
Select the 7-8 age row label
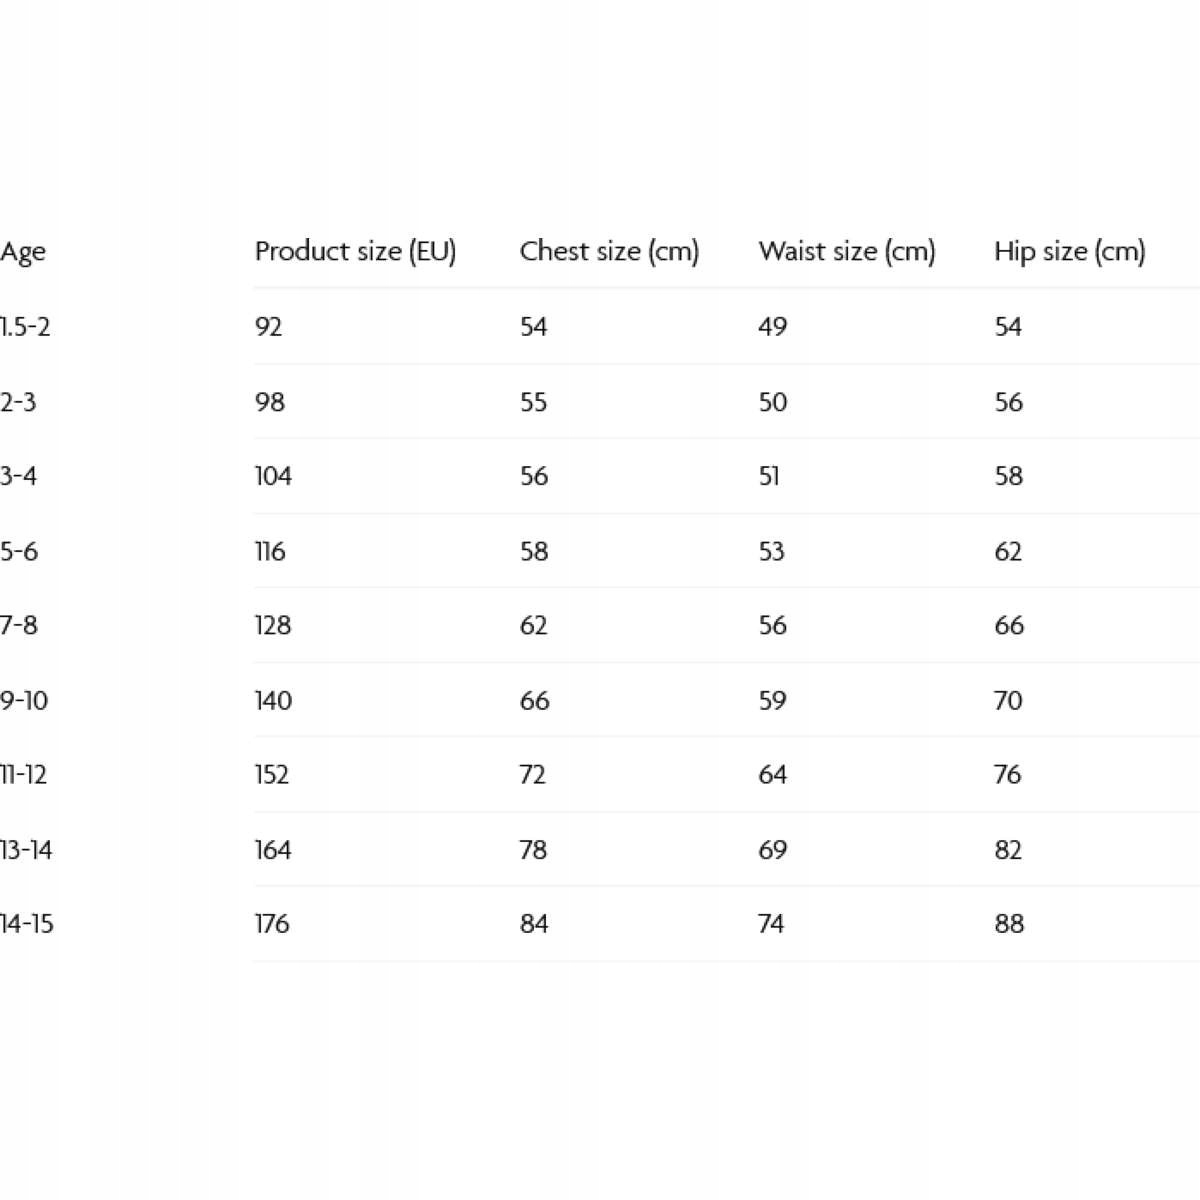[19, 626]
